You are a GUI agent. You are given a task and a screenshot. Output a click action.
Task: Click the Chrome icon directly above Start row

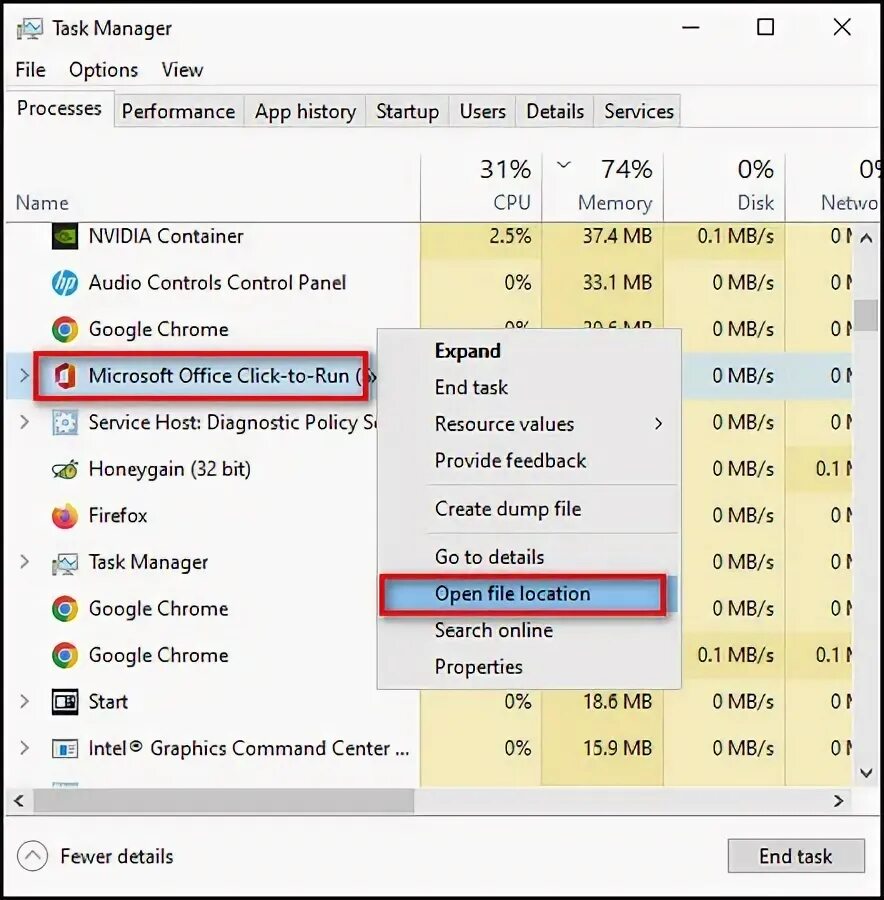tap(65, 655)
